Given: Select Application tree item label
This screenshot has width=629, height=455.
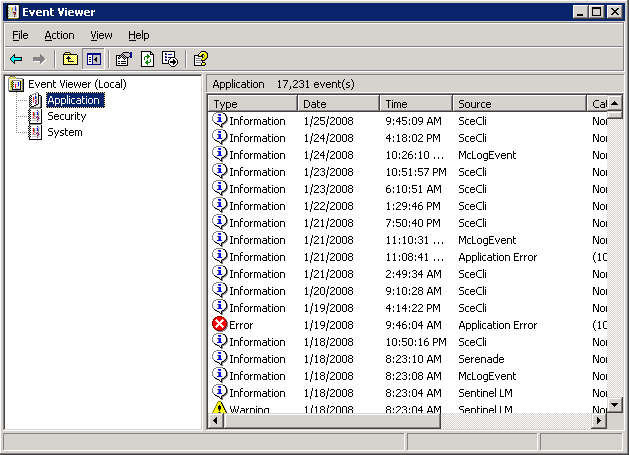Looking at the screenshot, I should (x=73, y=100).
